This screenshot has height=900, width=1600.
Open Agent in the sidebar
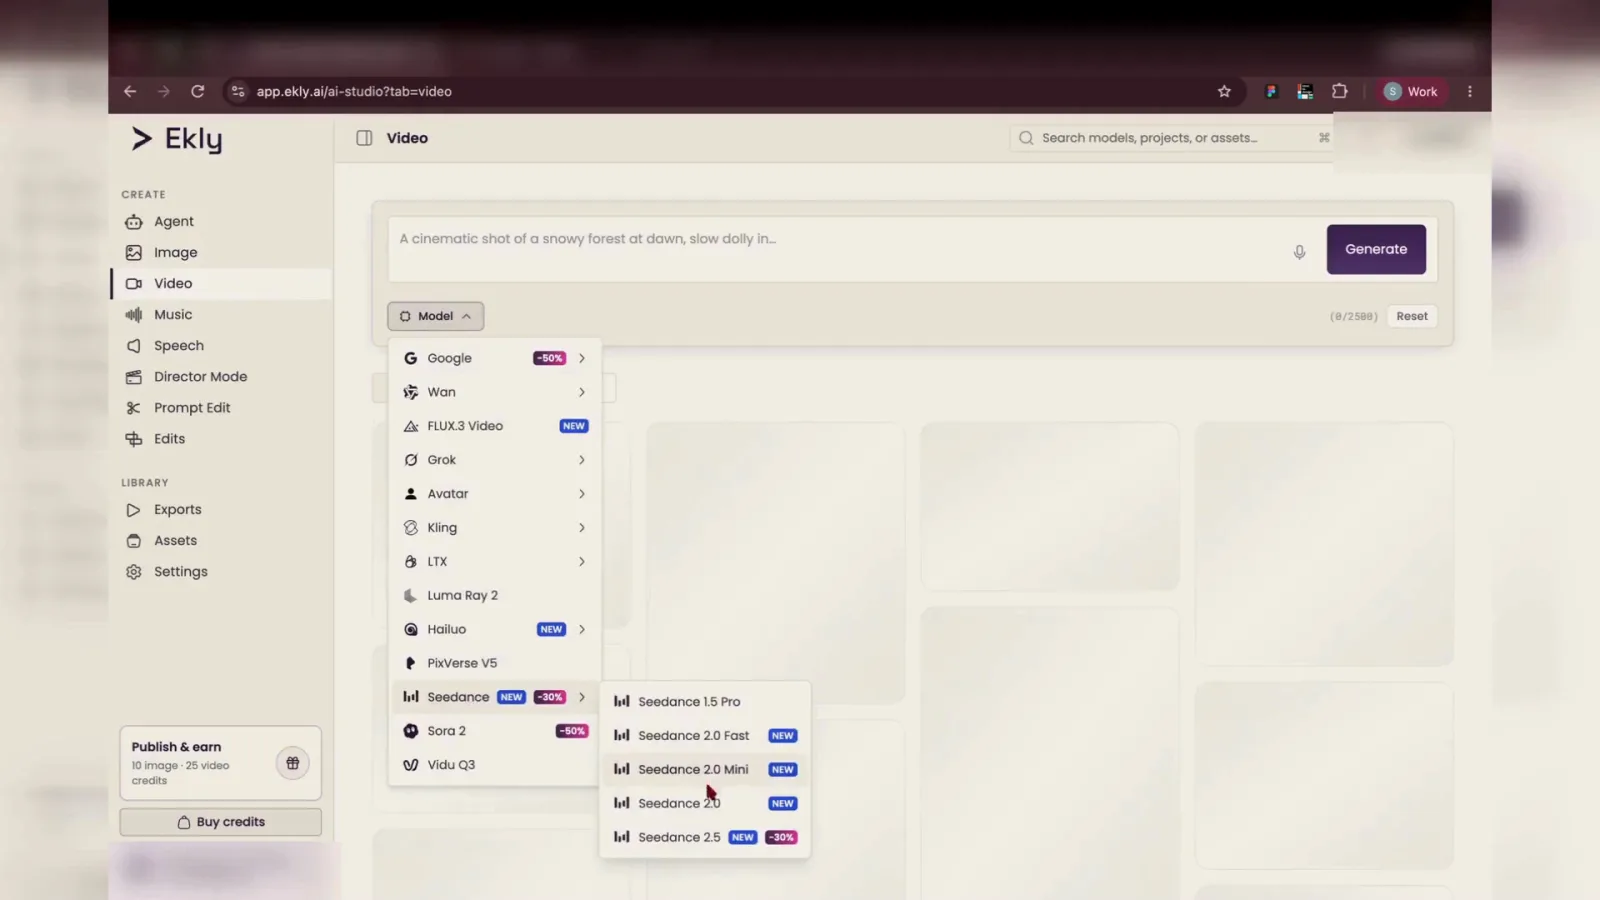(221, 221)
